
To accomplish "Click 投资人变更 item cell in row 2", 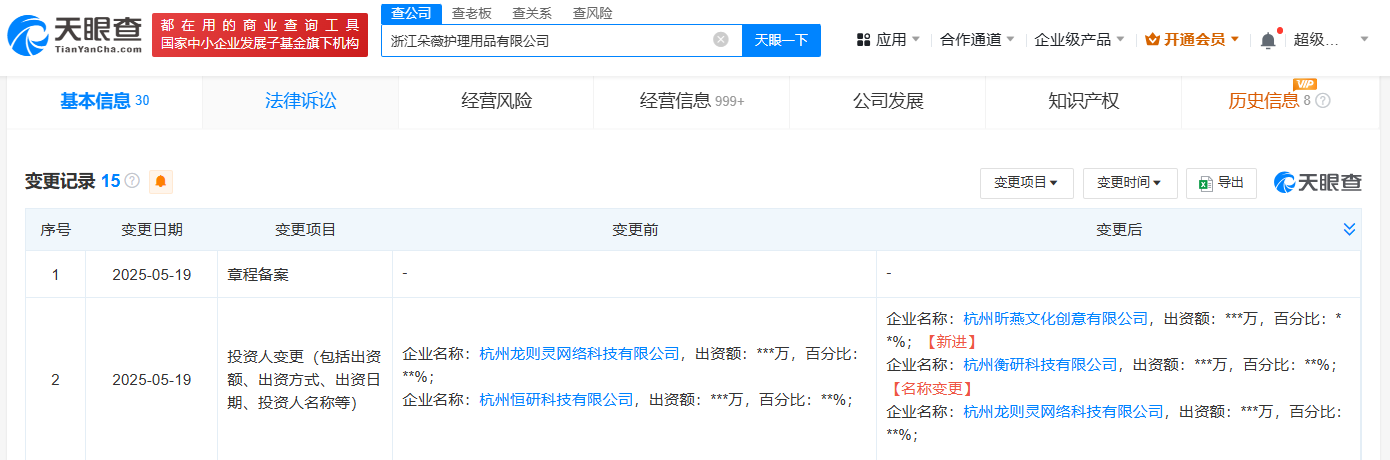I will coord(305,379).
